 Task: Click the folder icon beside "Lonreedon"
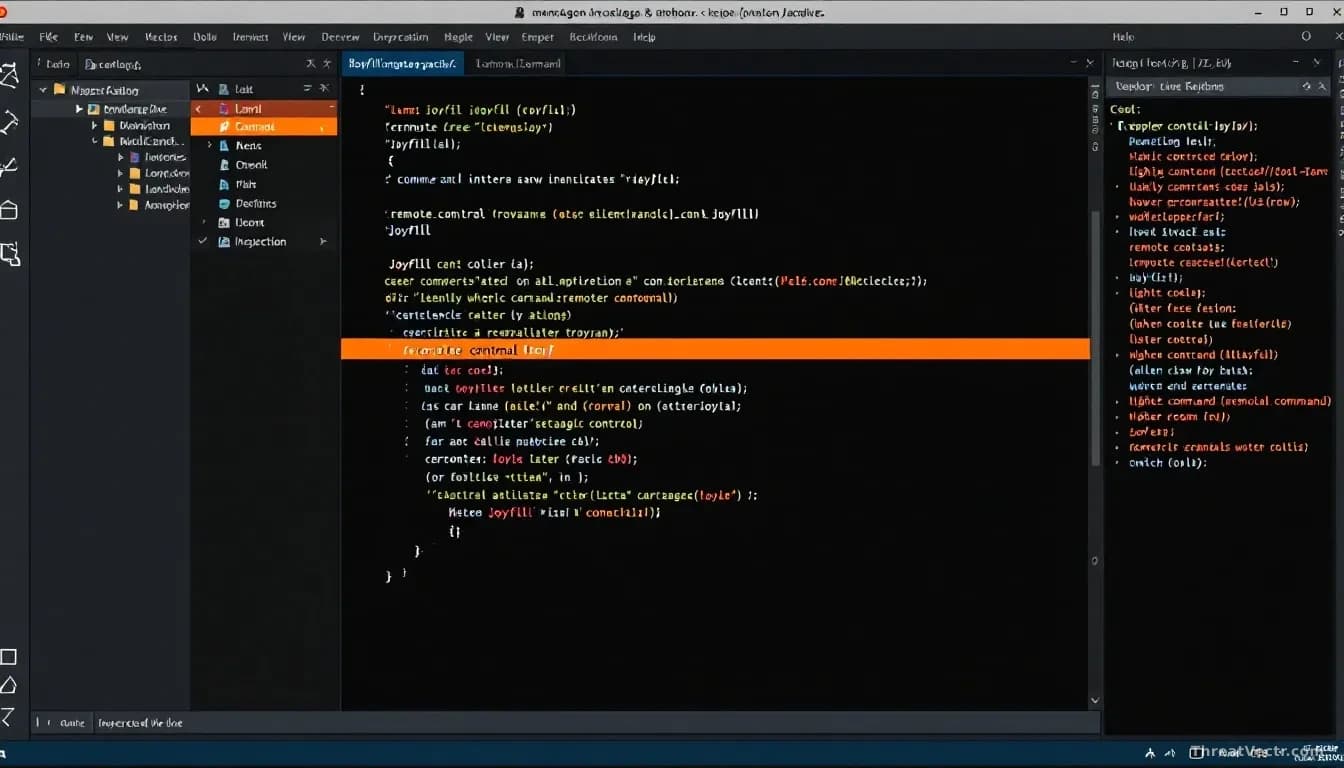pos(135,173)
